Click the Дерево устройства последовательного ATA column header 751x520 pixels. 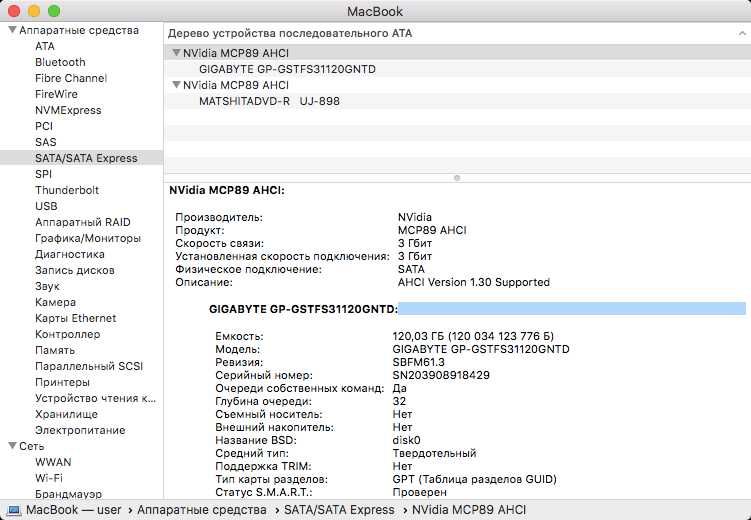coord(290,33)
